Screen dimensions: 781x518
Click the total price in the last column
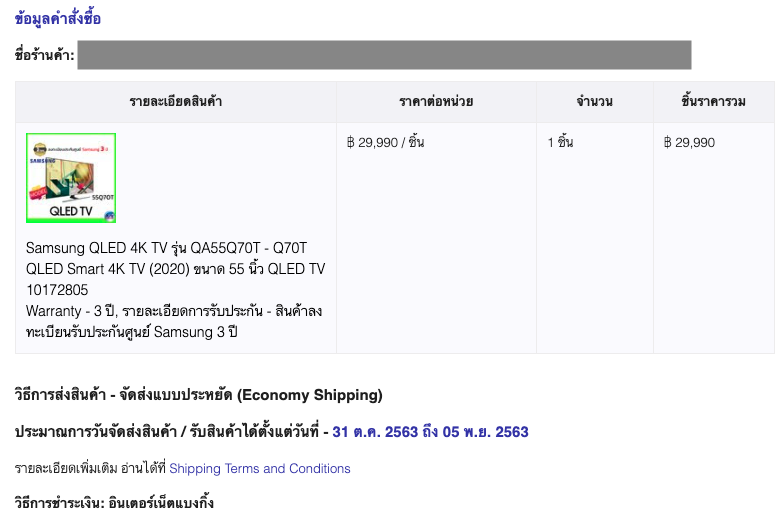click(689, 143)
